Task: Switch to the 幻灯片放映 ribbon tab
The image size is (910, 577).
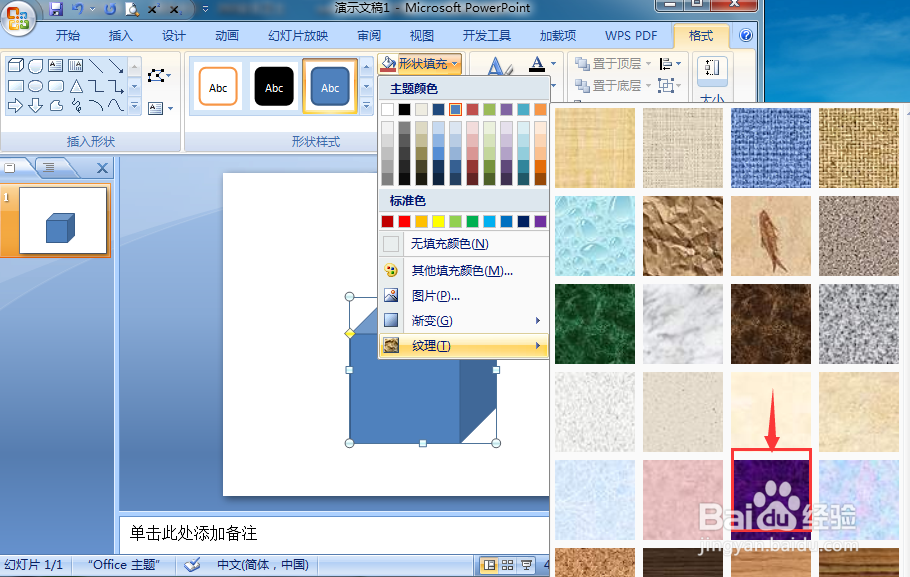Action: tap(298, 35)
